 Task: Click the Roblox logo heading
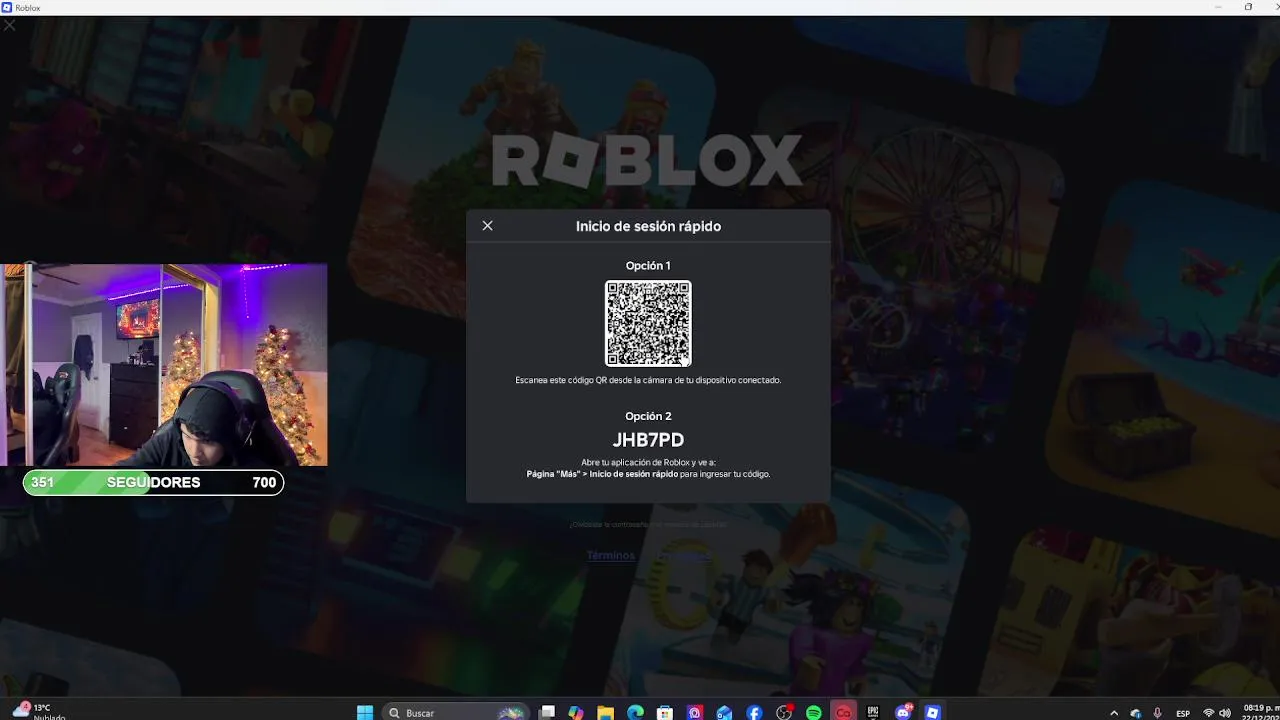[x=647, y=161]
